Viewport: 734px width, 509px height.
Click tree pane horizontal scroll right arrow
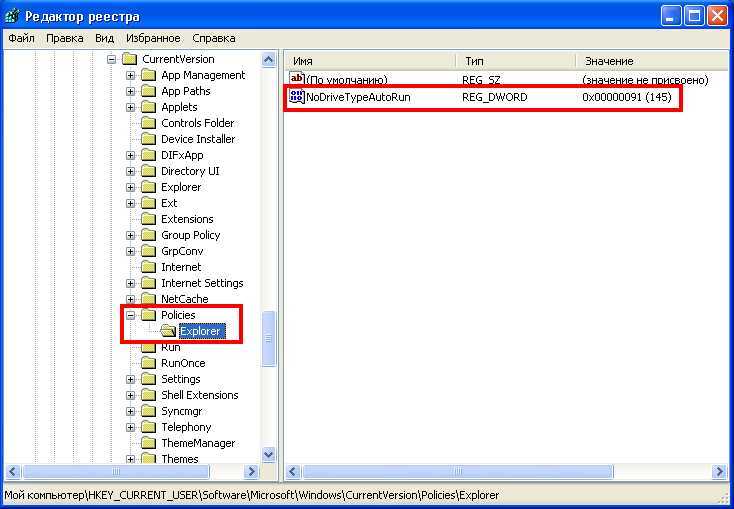pyautogui.click(x=251, y=471)
